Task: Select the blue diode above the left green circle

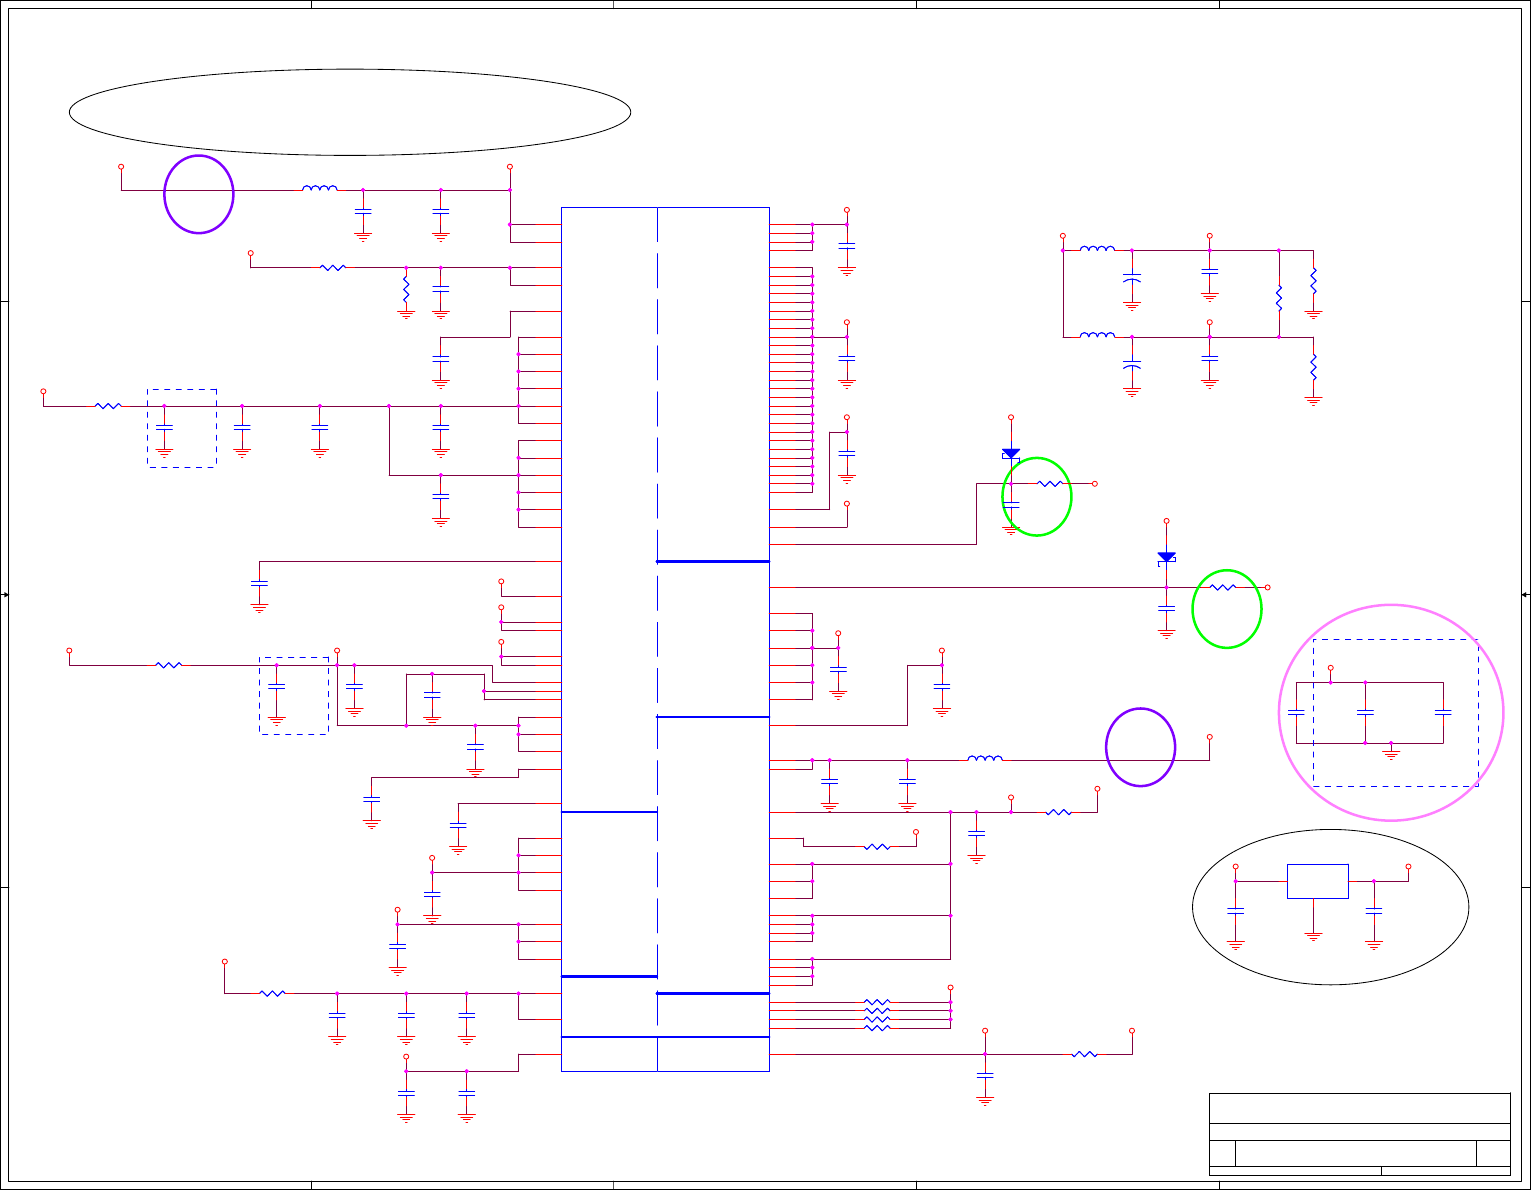Action: [1011, 454]
